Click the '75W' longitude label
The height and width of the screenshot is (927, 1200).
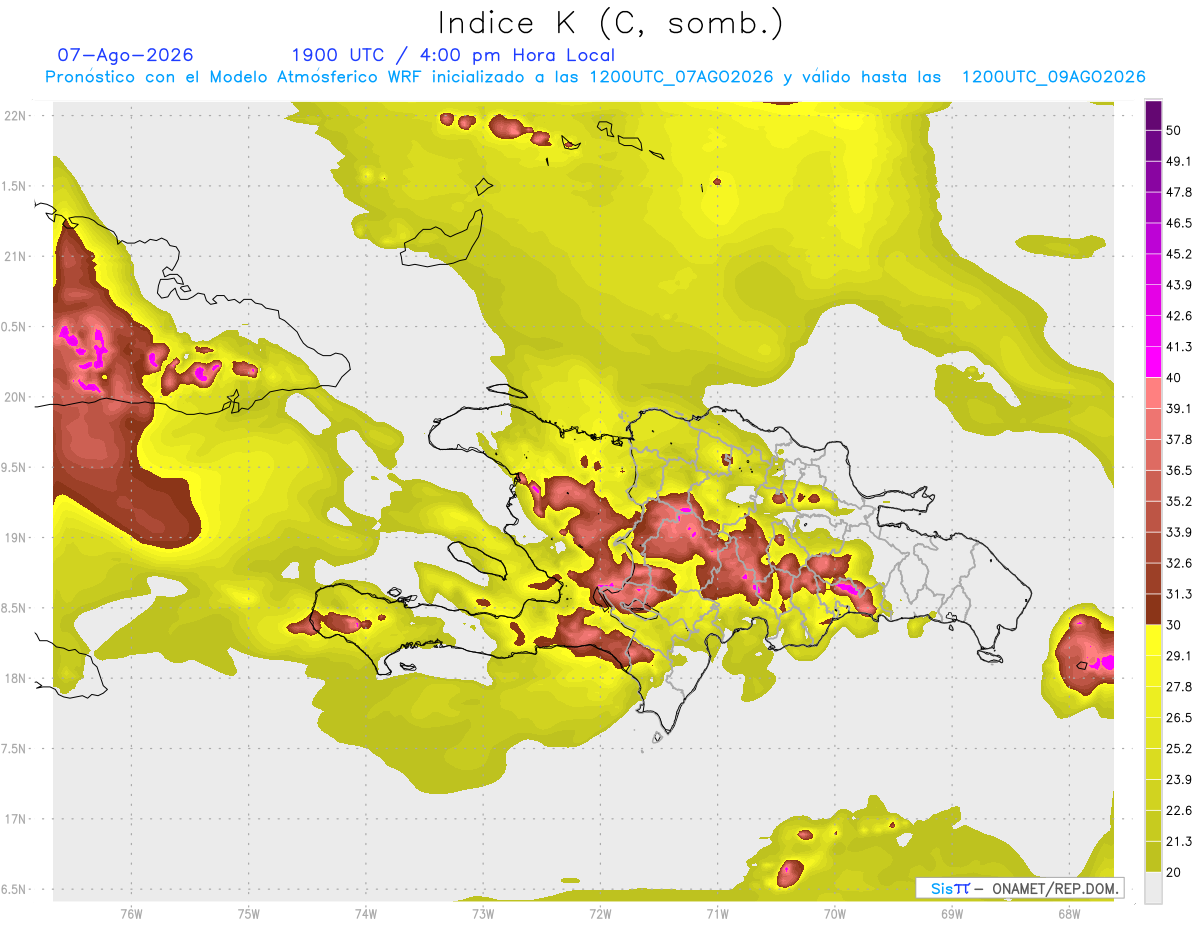pos(249,914)
